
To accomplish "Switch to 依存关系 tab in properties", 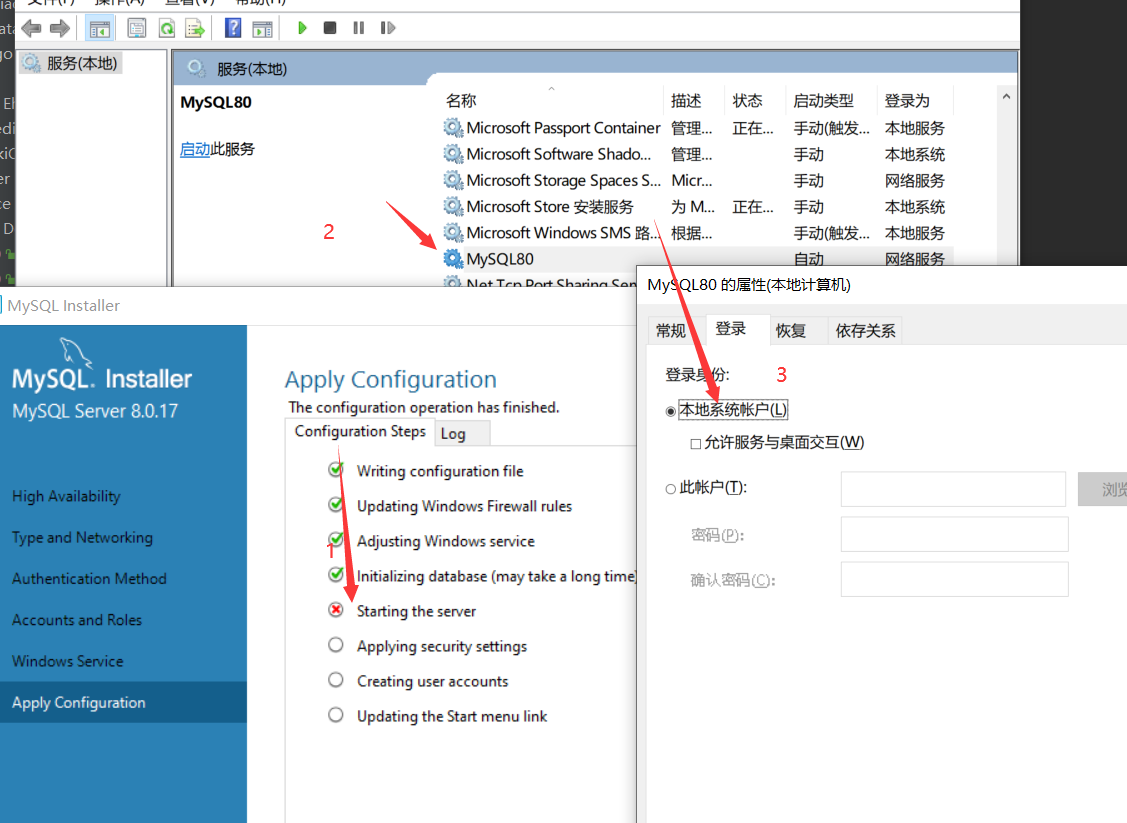I will 865,331.
